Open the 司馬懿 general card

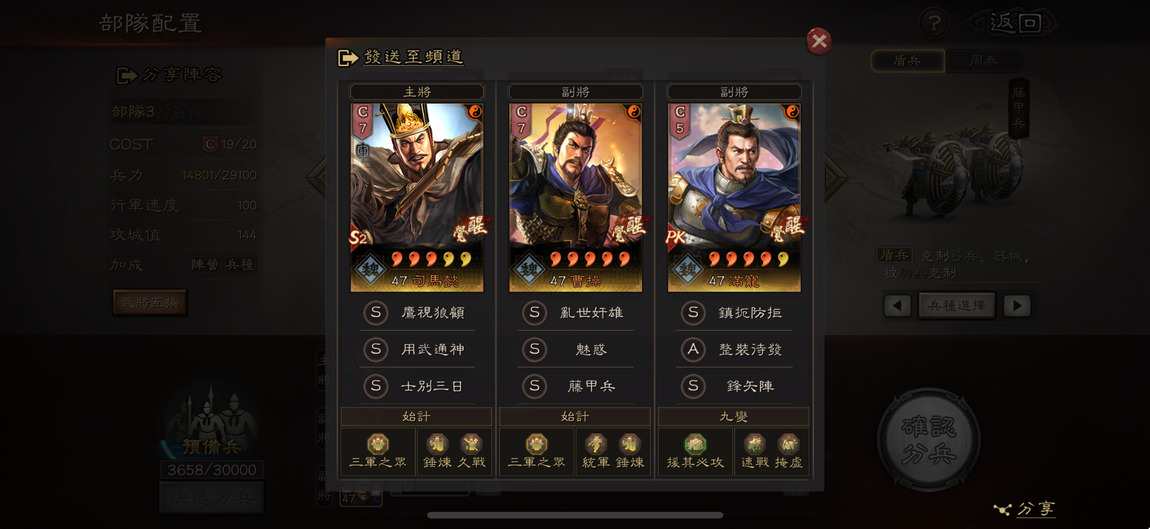pos(417,197)
